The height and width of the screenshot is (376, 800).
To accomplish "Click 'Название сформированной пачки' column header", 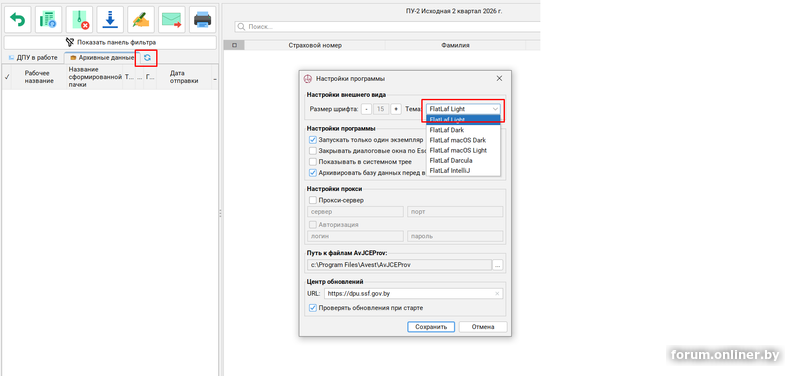I will click(x=94, y=77).
